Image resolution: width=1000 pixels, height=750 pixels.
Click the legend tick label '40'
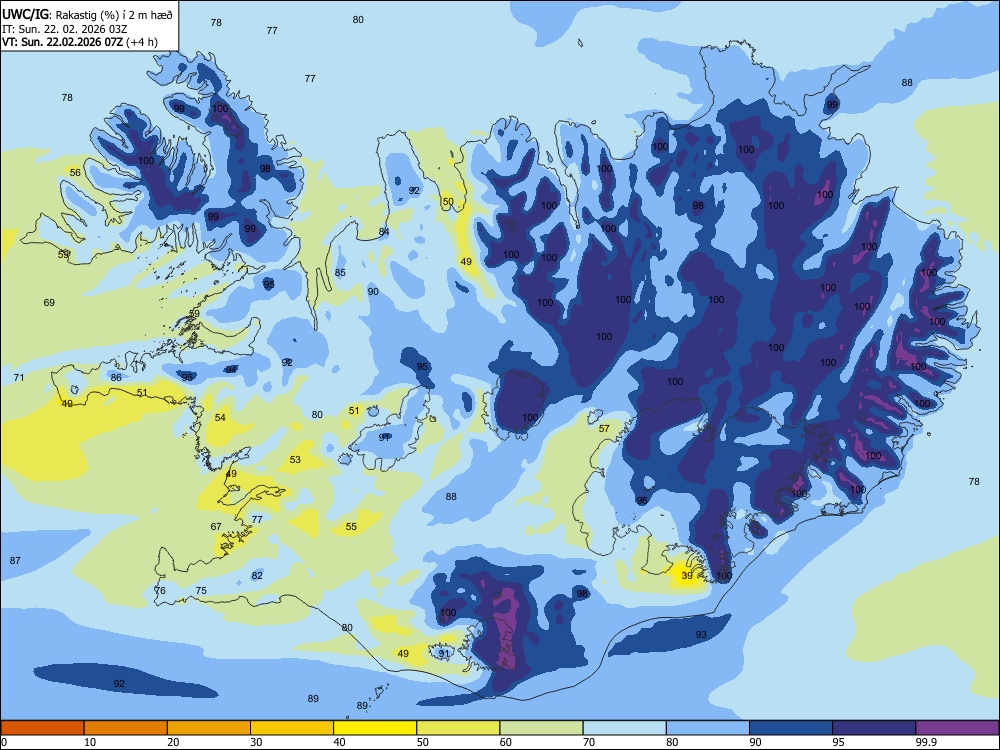[339, 742]
